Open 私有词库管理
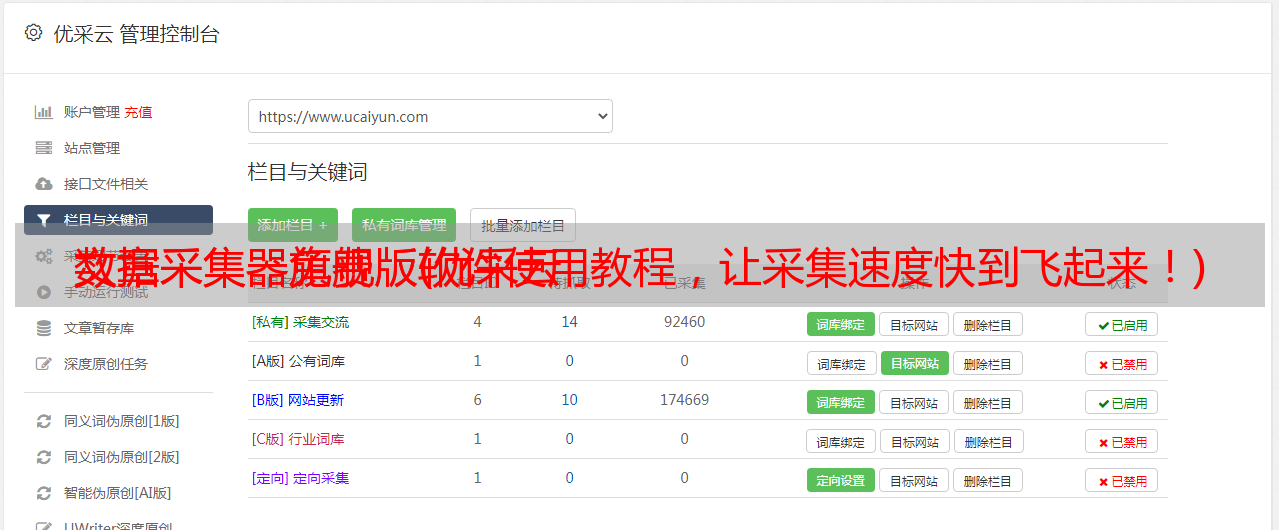 coord(404,226)
